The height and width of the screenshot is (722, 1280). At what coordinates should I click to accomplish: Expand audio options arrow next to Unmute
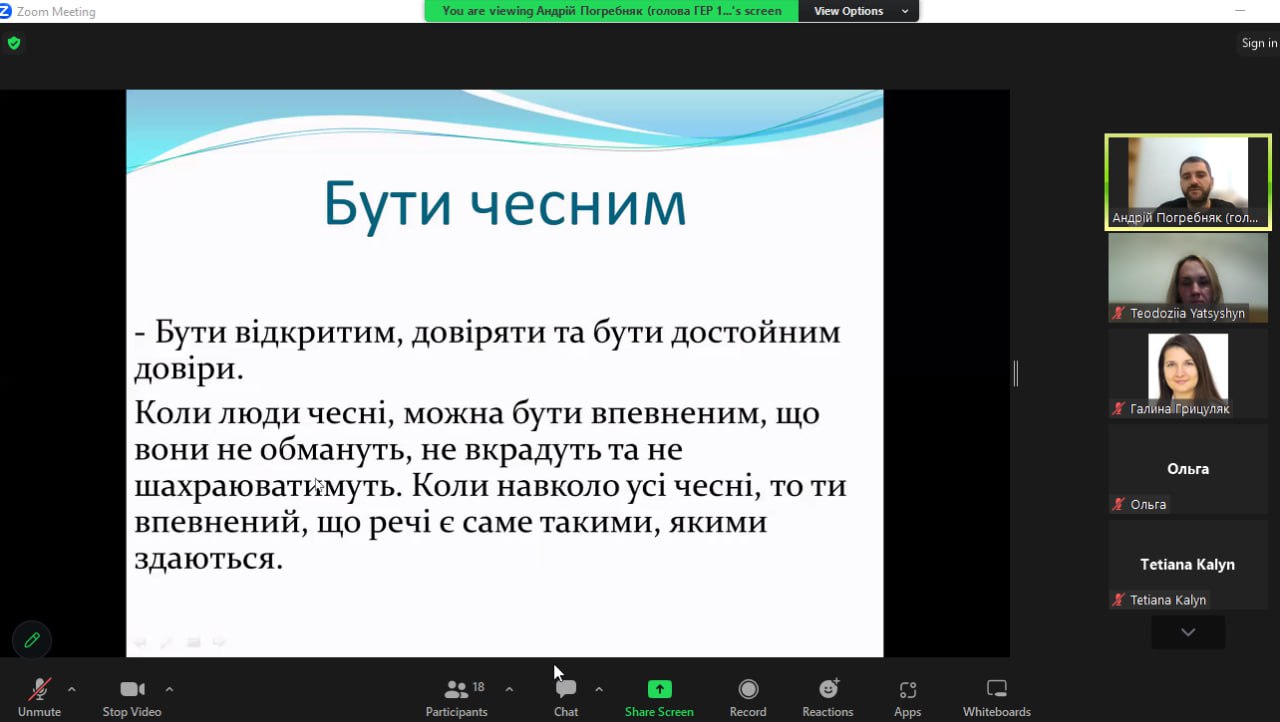(71, 689)
